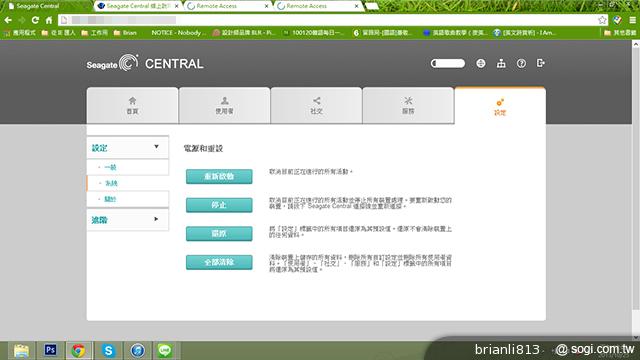The width and height of the screenshot is (640, 360).
Task: Open the 一般 general settings item
Action: coord(110,167)
